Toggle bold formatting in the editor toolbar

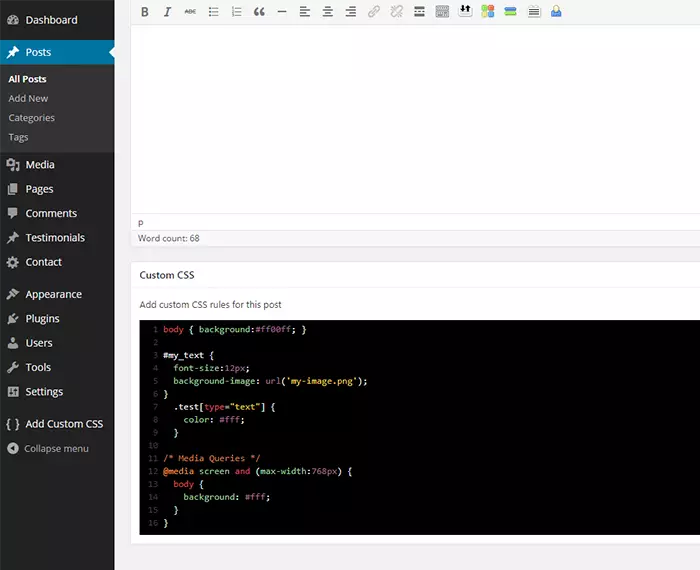[145, 12]
